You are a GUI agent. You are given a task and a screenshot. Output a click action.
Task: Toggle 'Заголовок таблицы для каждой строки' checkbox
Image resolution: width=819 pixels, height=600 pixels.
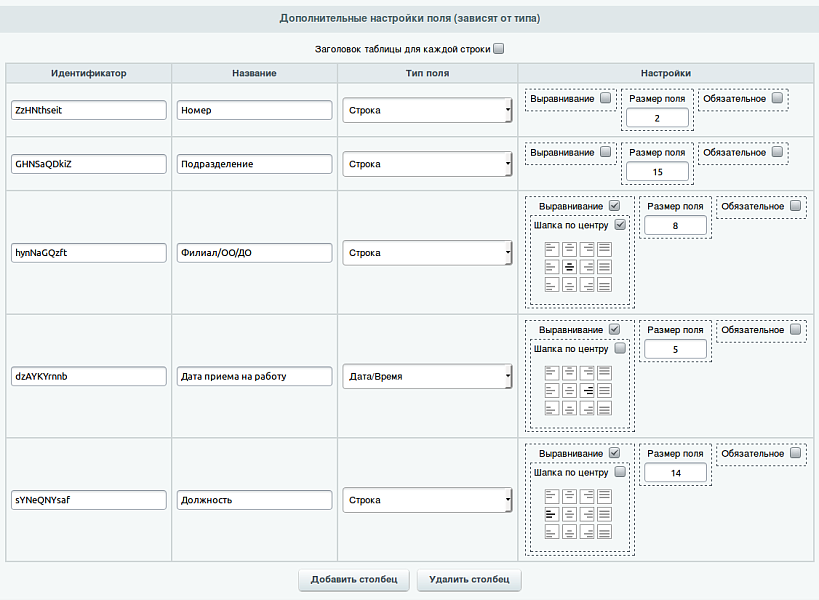pos(499,48)
